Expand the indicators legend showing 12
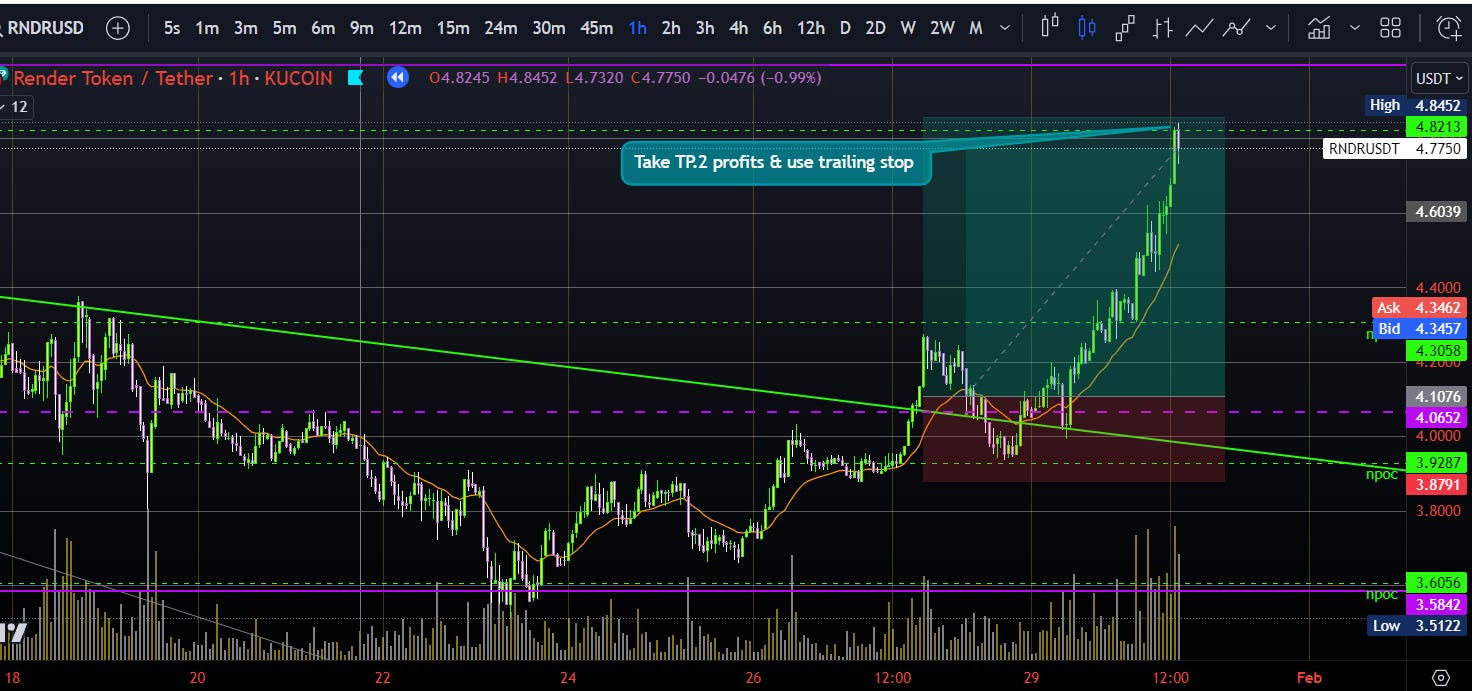The image size is (1472, 691). tap(17, 106)
